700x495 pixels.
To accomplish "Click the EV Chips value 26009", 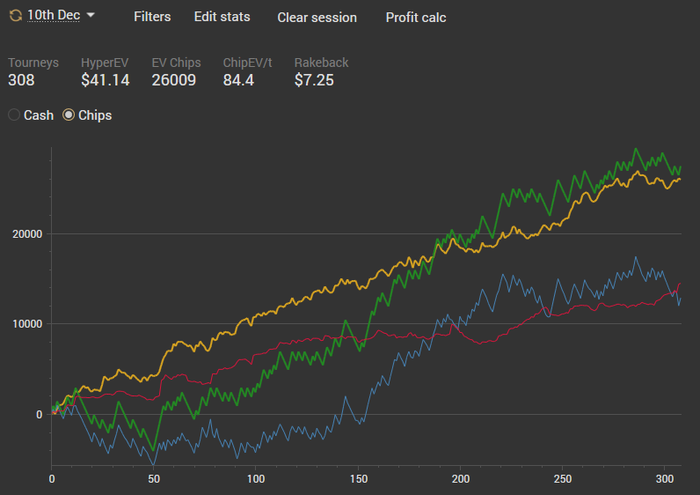I will point(174,80).
